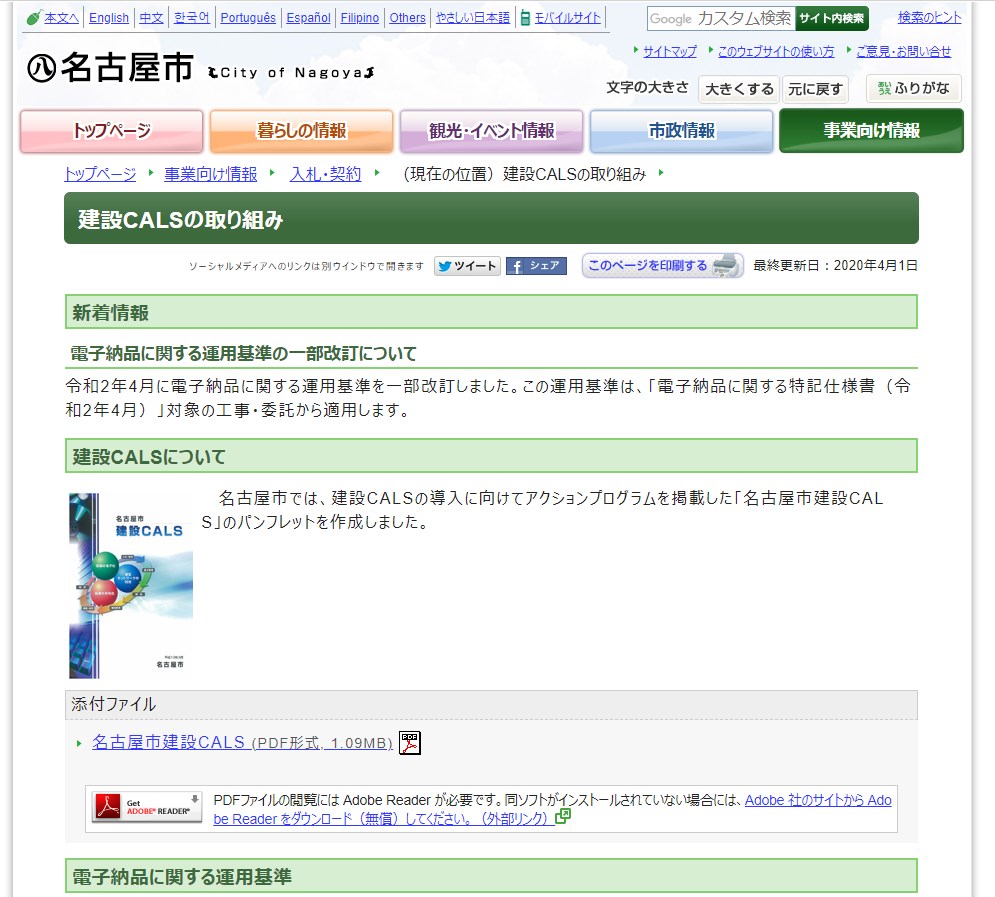
Task: Print the page via このページを印刷する
Action: (662, 266)
